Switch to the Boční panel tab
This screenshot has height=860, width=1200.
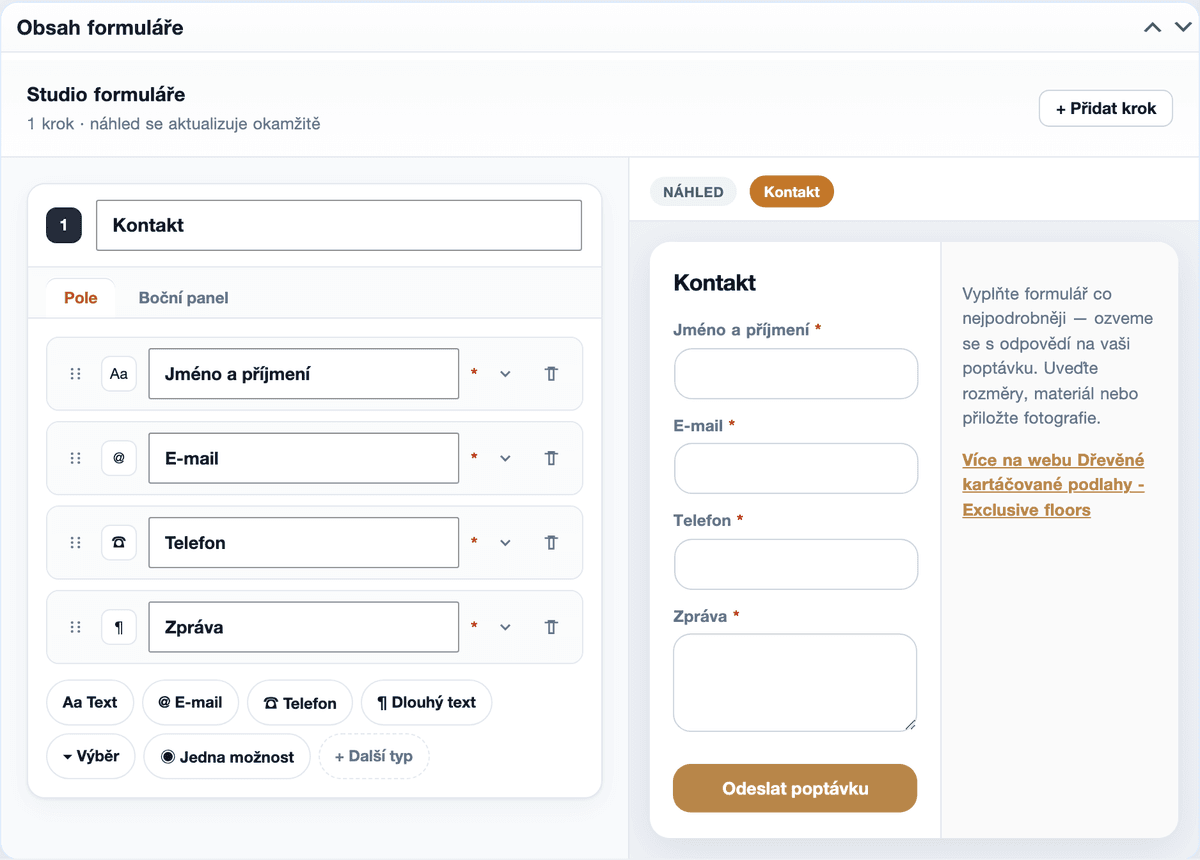[x=184, y=298]
